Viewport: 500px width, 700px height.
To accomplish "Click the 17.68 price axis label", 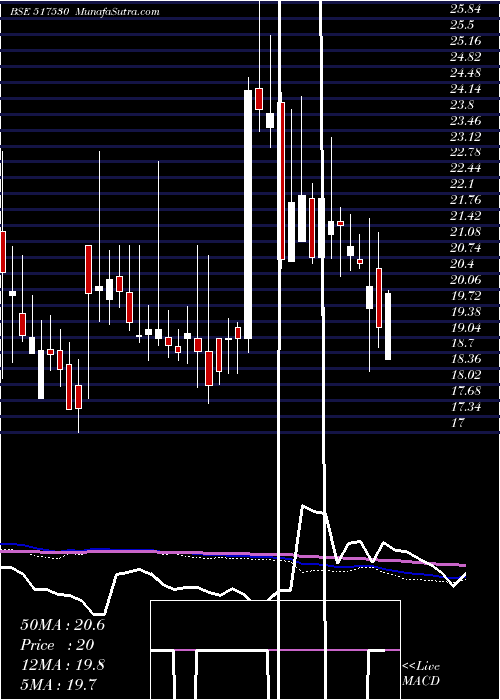I will pos(465,391).
